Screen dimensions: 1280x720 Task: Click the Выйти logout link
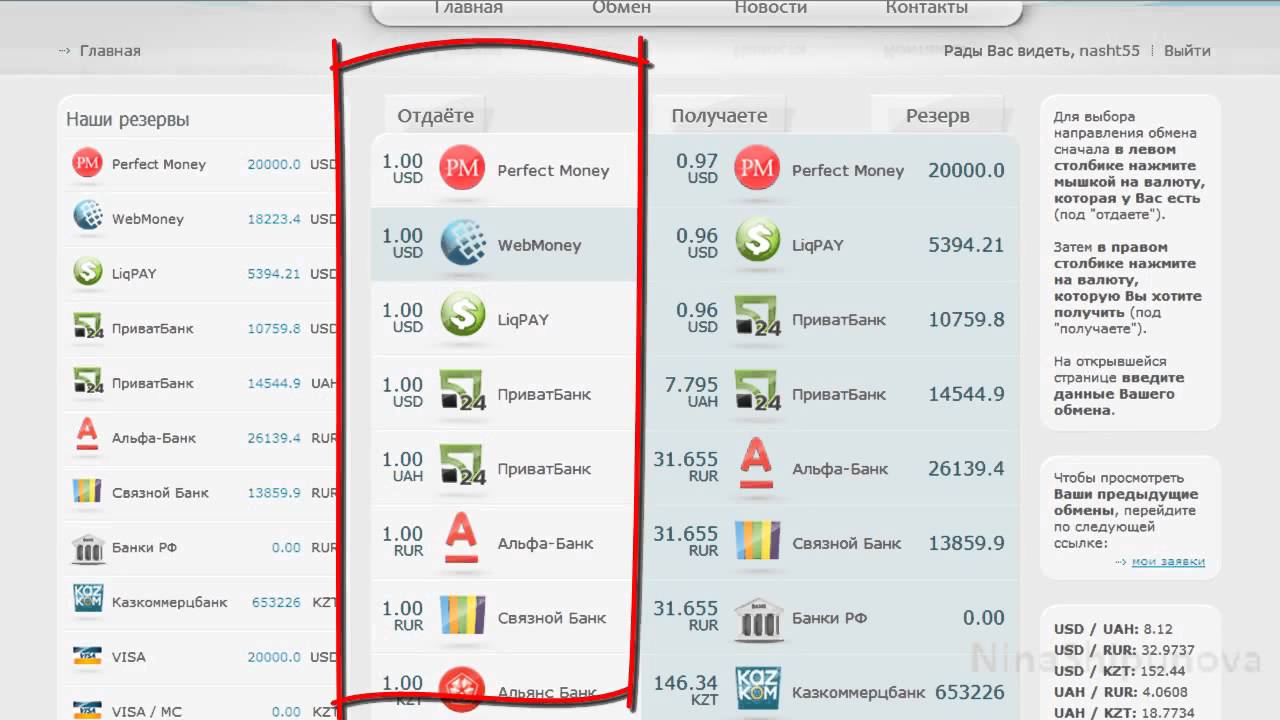[1187, 51]
